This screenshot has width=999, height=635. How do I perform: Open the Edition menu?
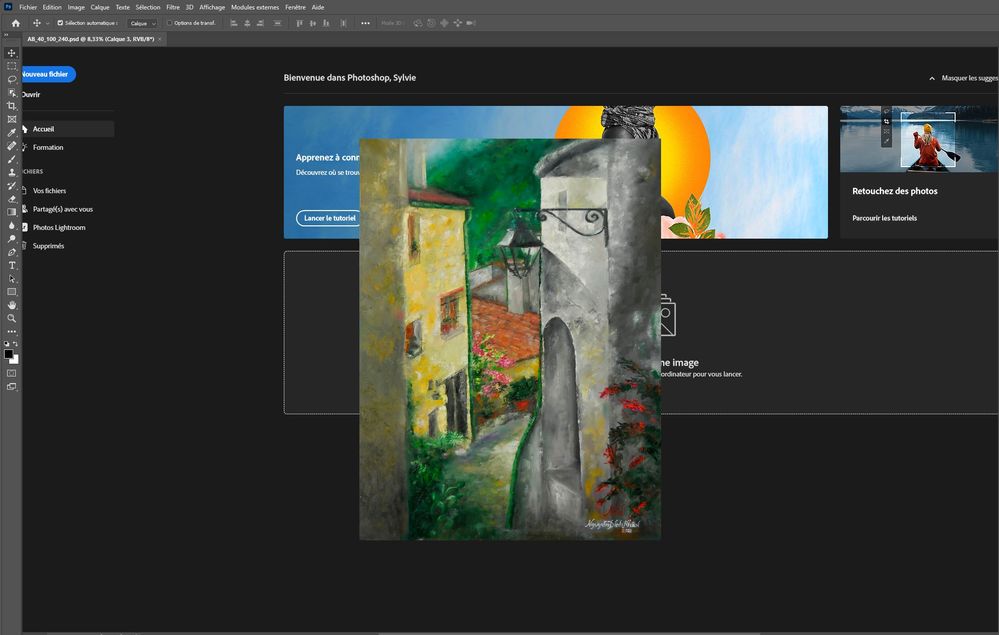52,7
